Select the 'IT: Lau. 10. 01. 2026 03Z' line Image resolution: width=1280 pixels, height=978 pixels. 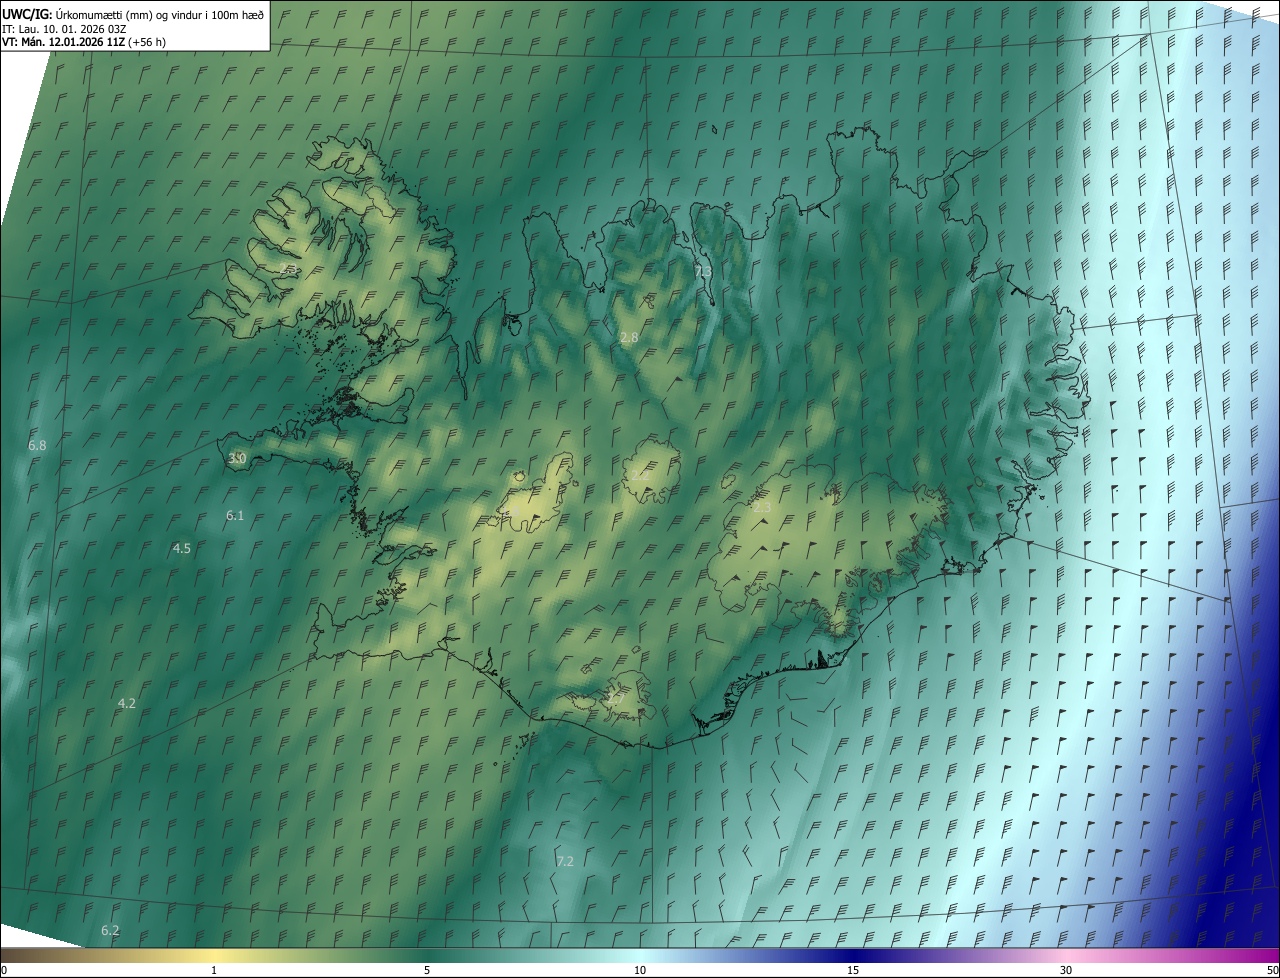point(64,28)
